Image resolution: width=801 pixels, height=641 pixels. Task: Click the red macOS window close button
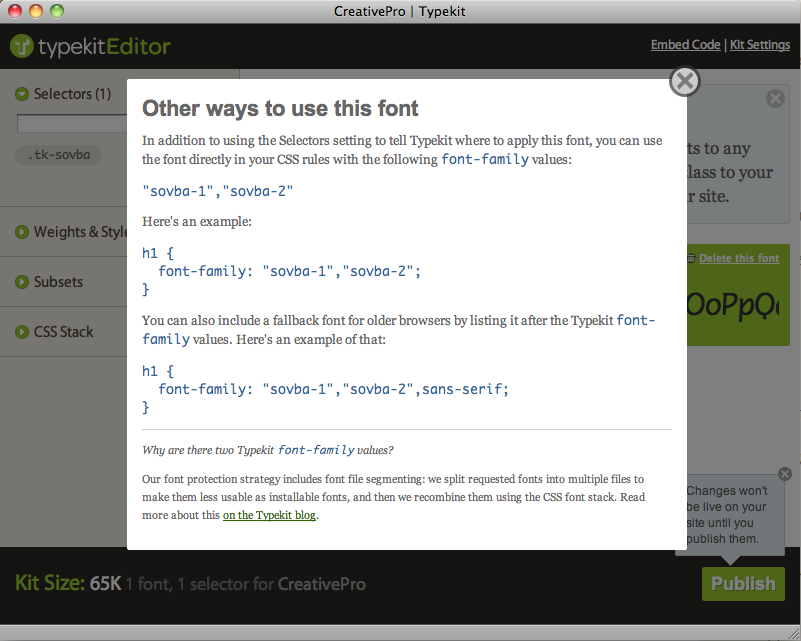click(16, 11)
